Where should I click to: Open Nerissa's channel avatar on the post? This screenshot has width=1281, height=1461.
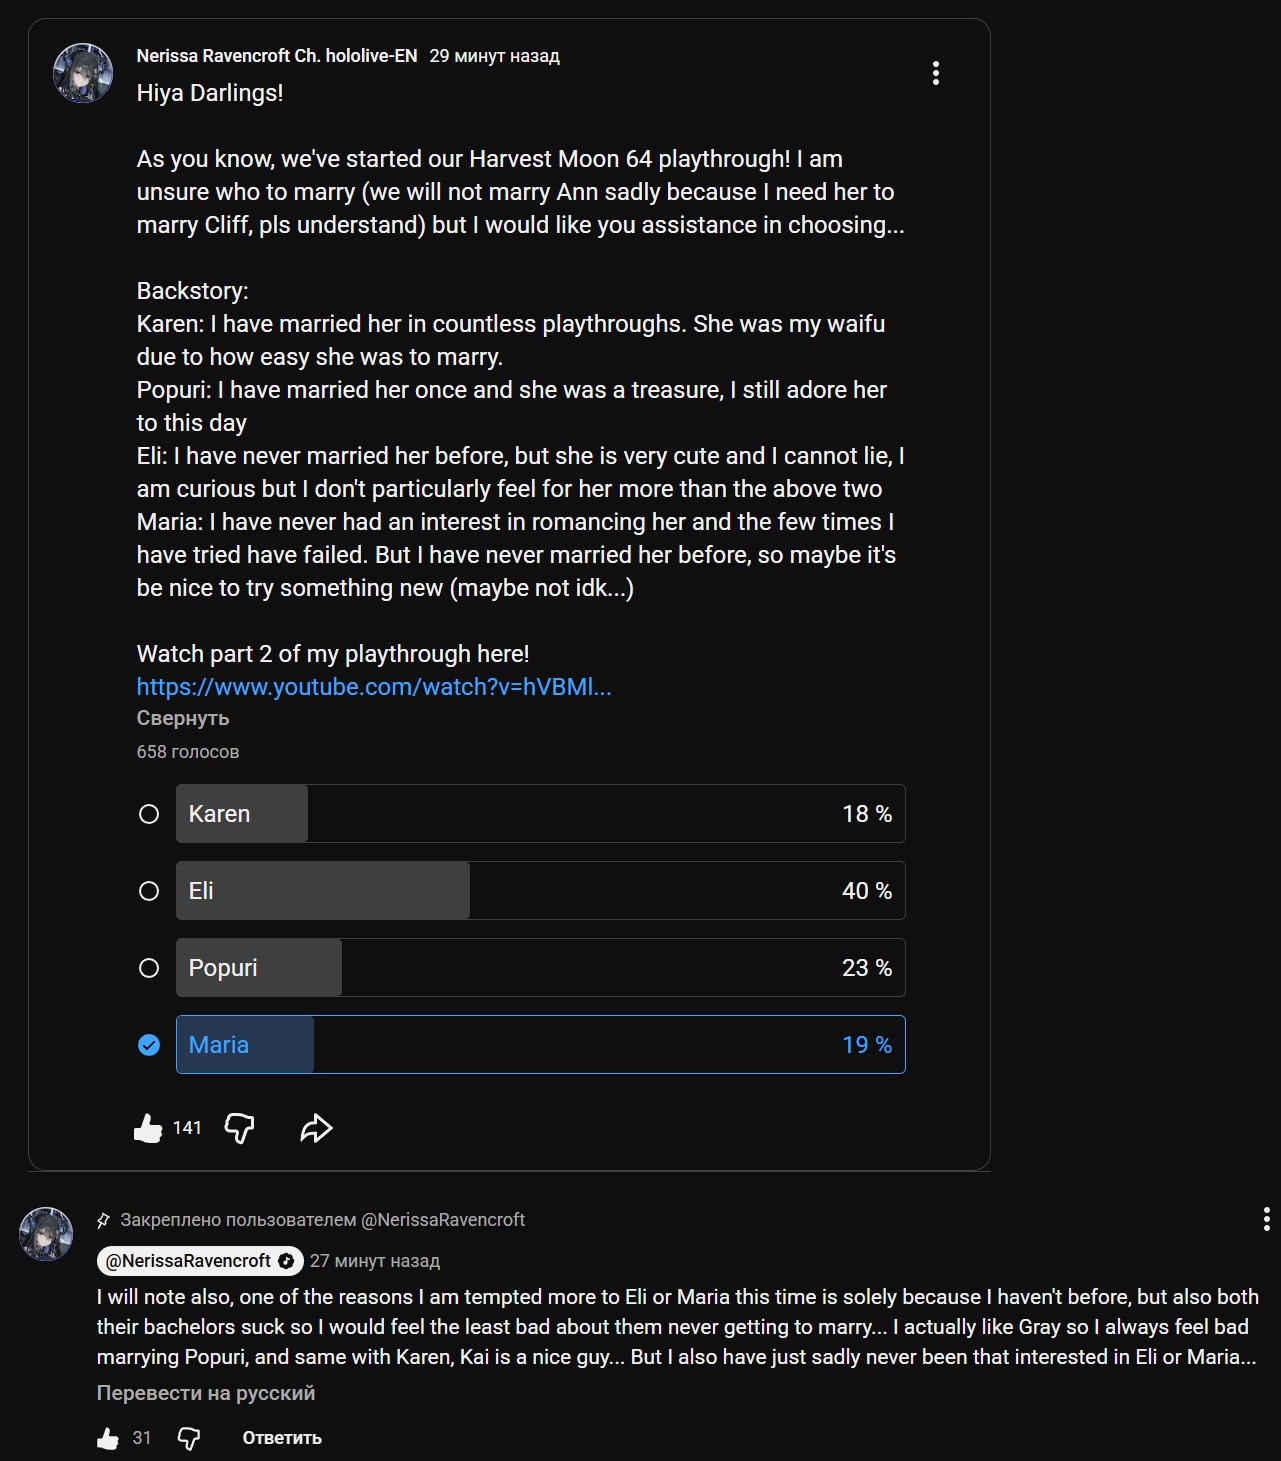(83, 73)
